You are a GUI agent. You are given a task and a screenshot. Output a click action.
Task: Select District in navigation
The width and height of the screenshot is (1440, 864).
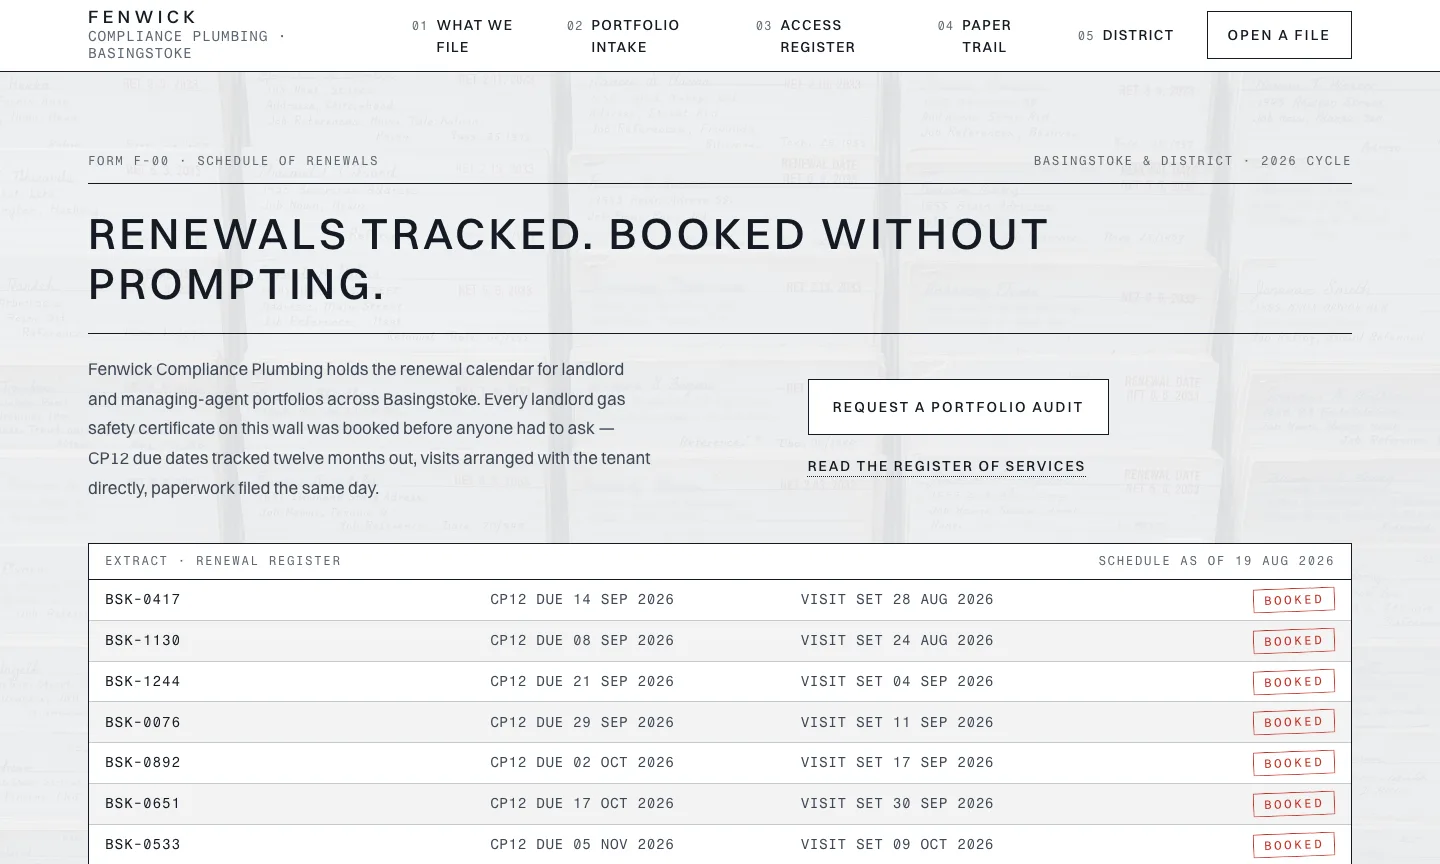coord(1126,35)
